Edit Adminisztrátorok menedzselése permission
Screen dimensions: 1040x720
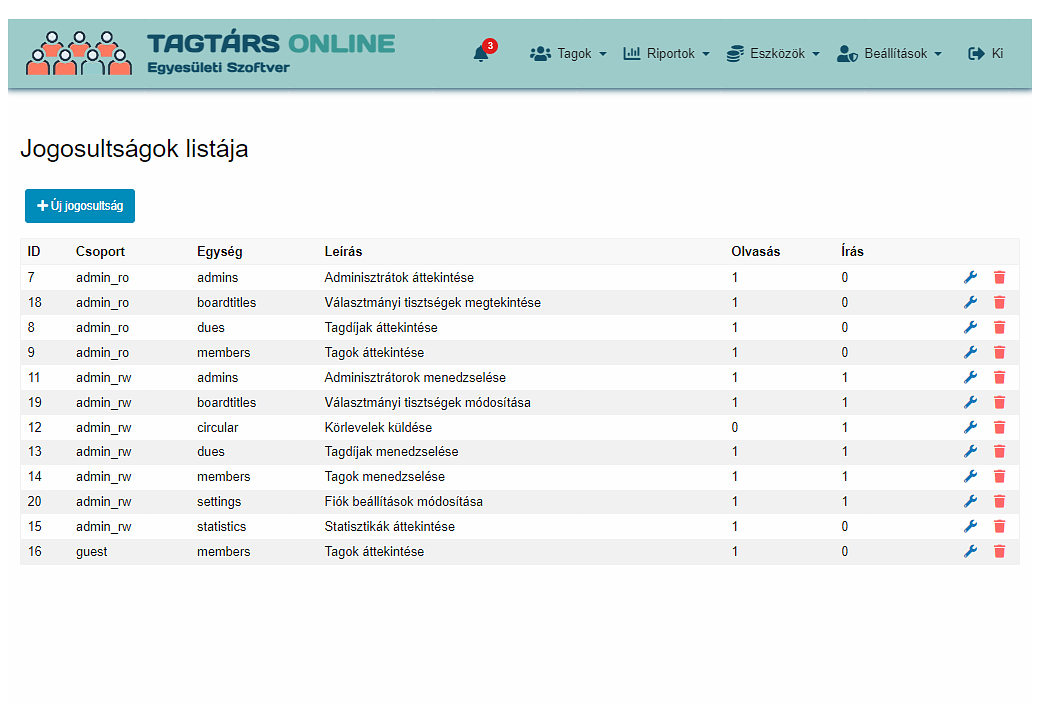click(x=970, y=377)
